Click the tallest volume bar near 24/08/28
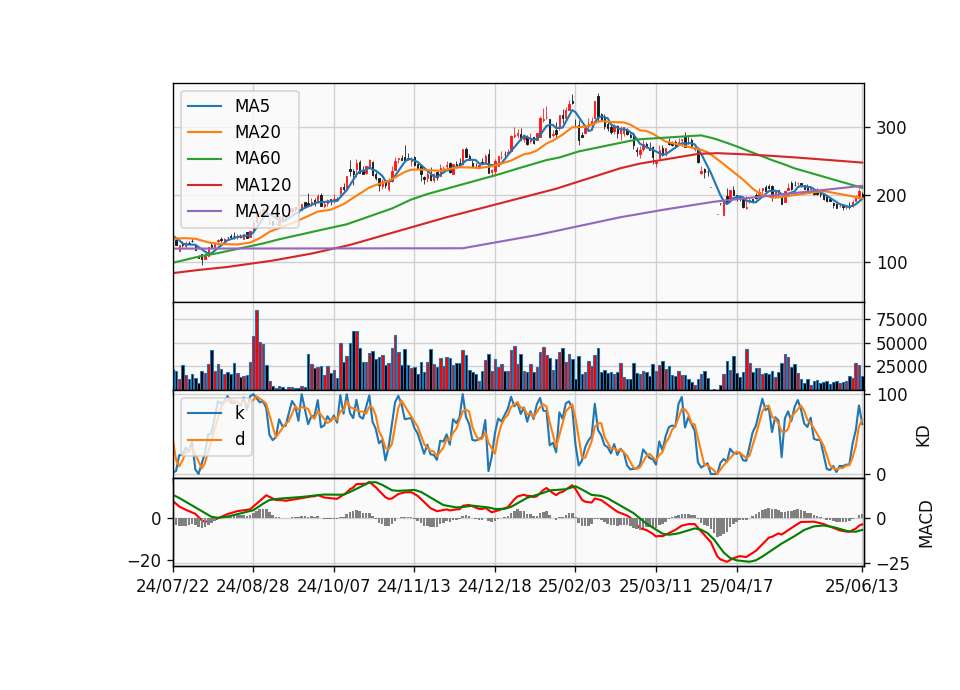Image resolution: width=960 pixels, height=690 pixels. pyautogui.click(x=257, y=350)
